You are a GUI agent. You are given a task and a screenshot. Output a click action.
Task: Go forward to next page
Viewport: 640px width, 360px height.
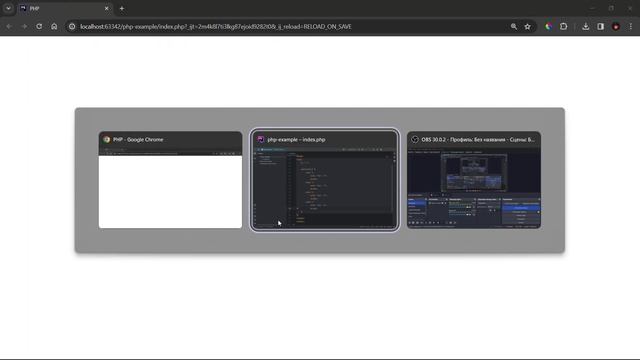[x=24, y=27]
